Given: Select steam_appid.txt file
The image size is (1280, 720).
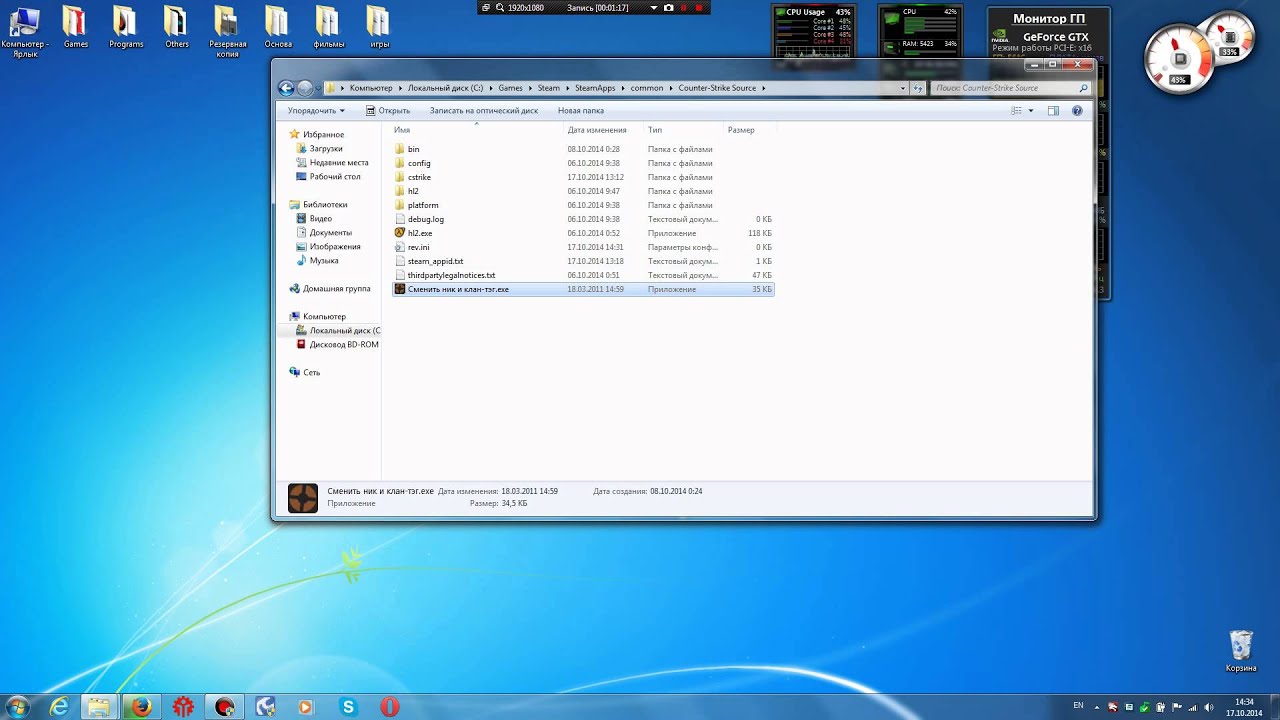Looking at the screenshot, I should (x=435, y=261).
